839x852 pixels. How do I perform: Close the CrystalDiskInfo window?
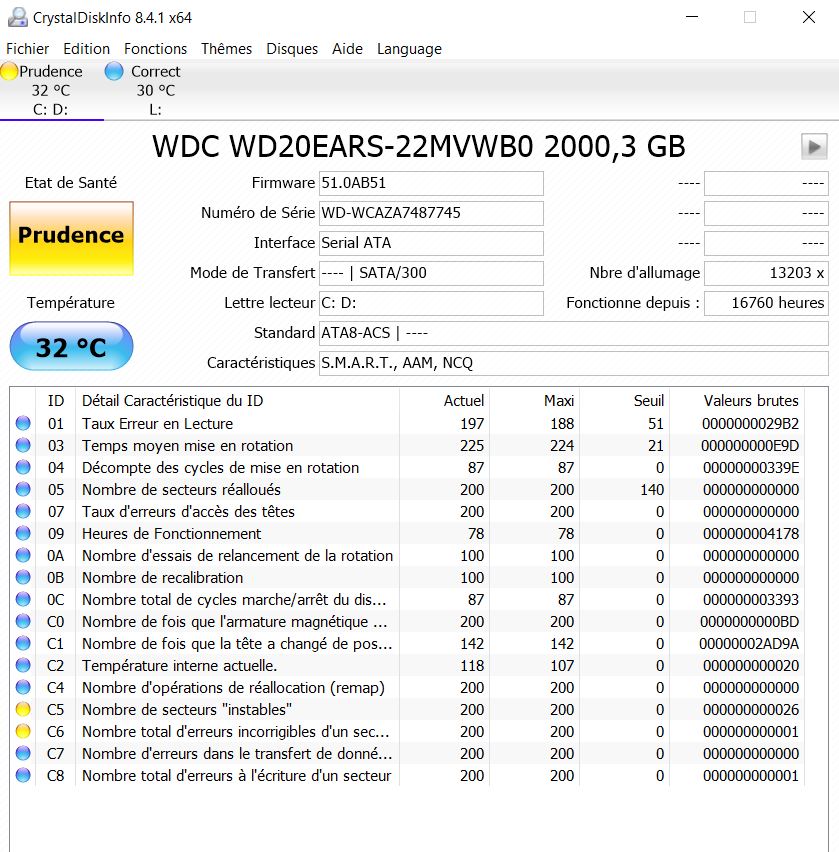[x=809, y=17]
